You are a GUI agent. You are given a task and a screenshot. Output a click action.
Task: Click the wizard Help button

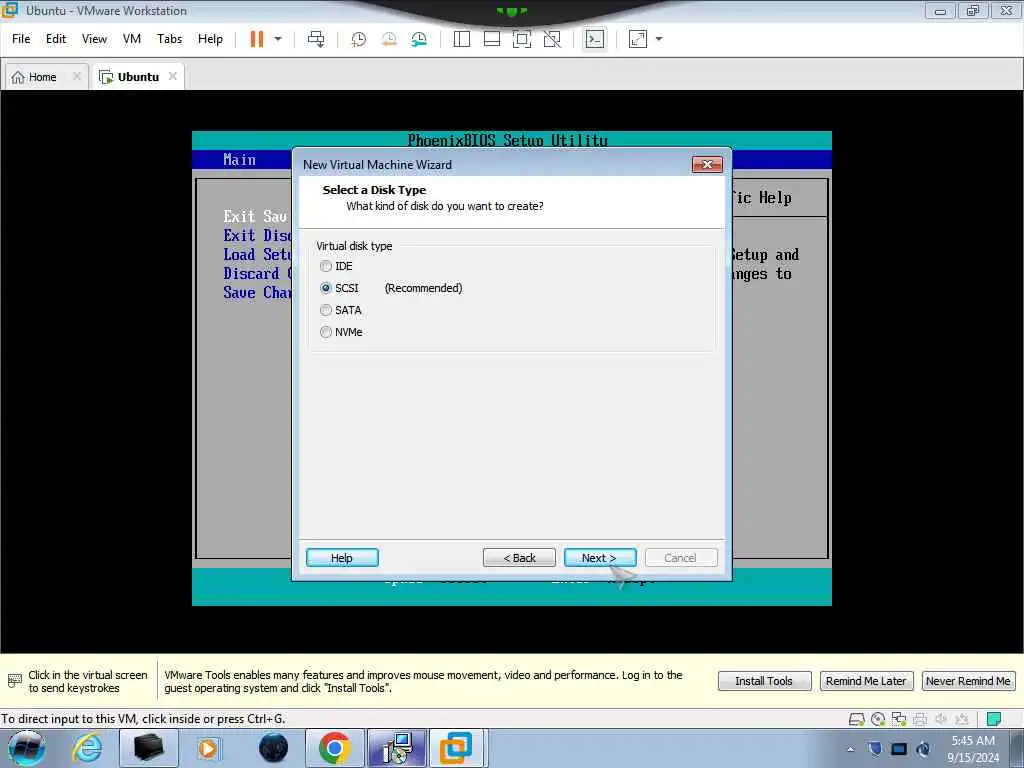pos(342,558)
